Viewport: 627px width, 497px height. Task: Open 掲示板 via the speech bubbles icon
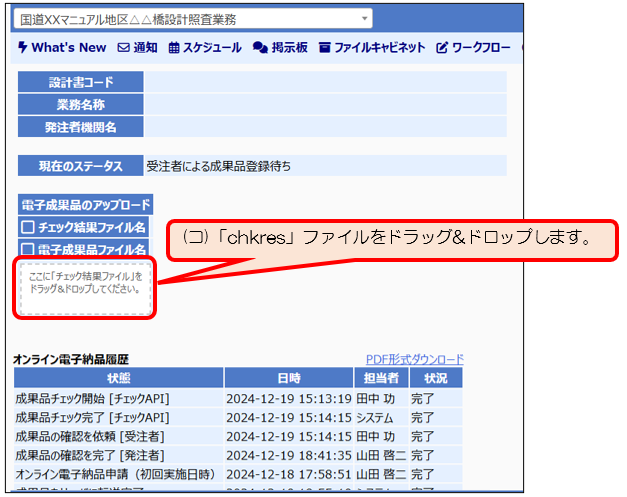click(260, 47)
